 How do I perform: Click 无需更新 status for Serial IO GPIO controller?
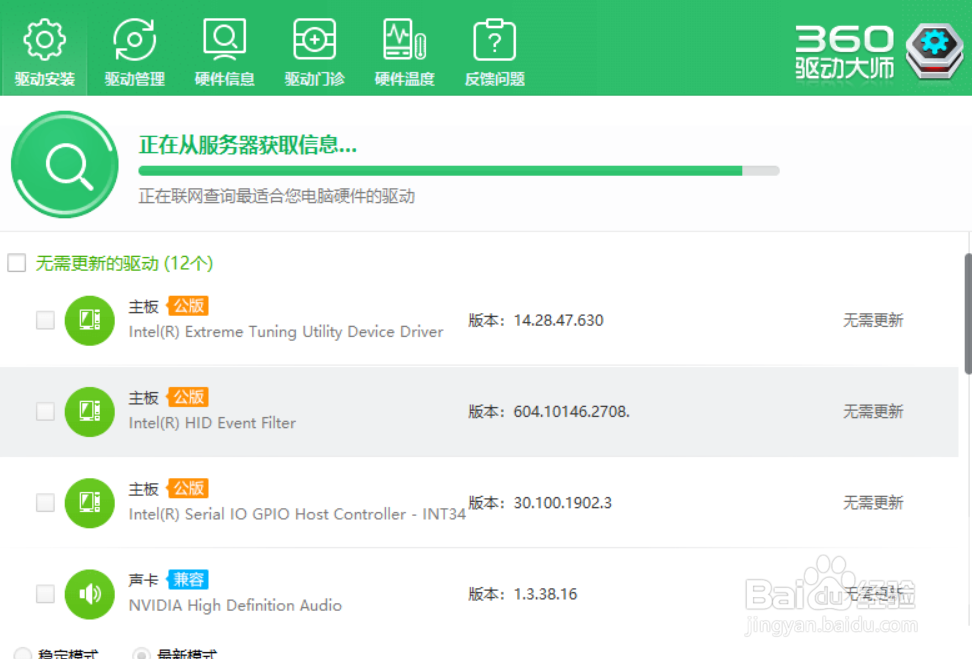point(873,503)
